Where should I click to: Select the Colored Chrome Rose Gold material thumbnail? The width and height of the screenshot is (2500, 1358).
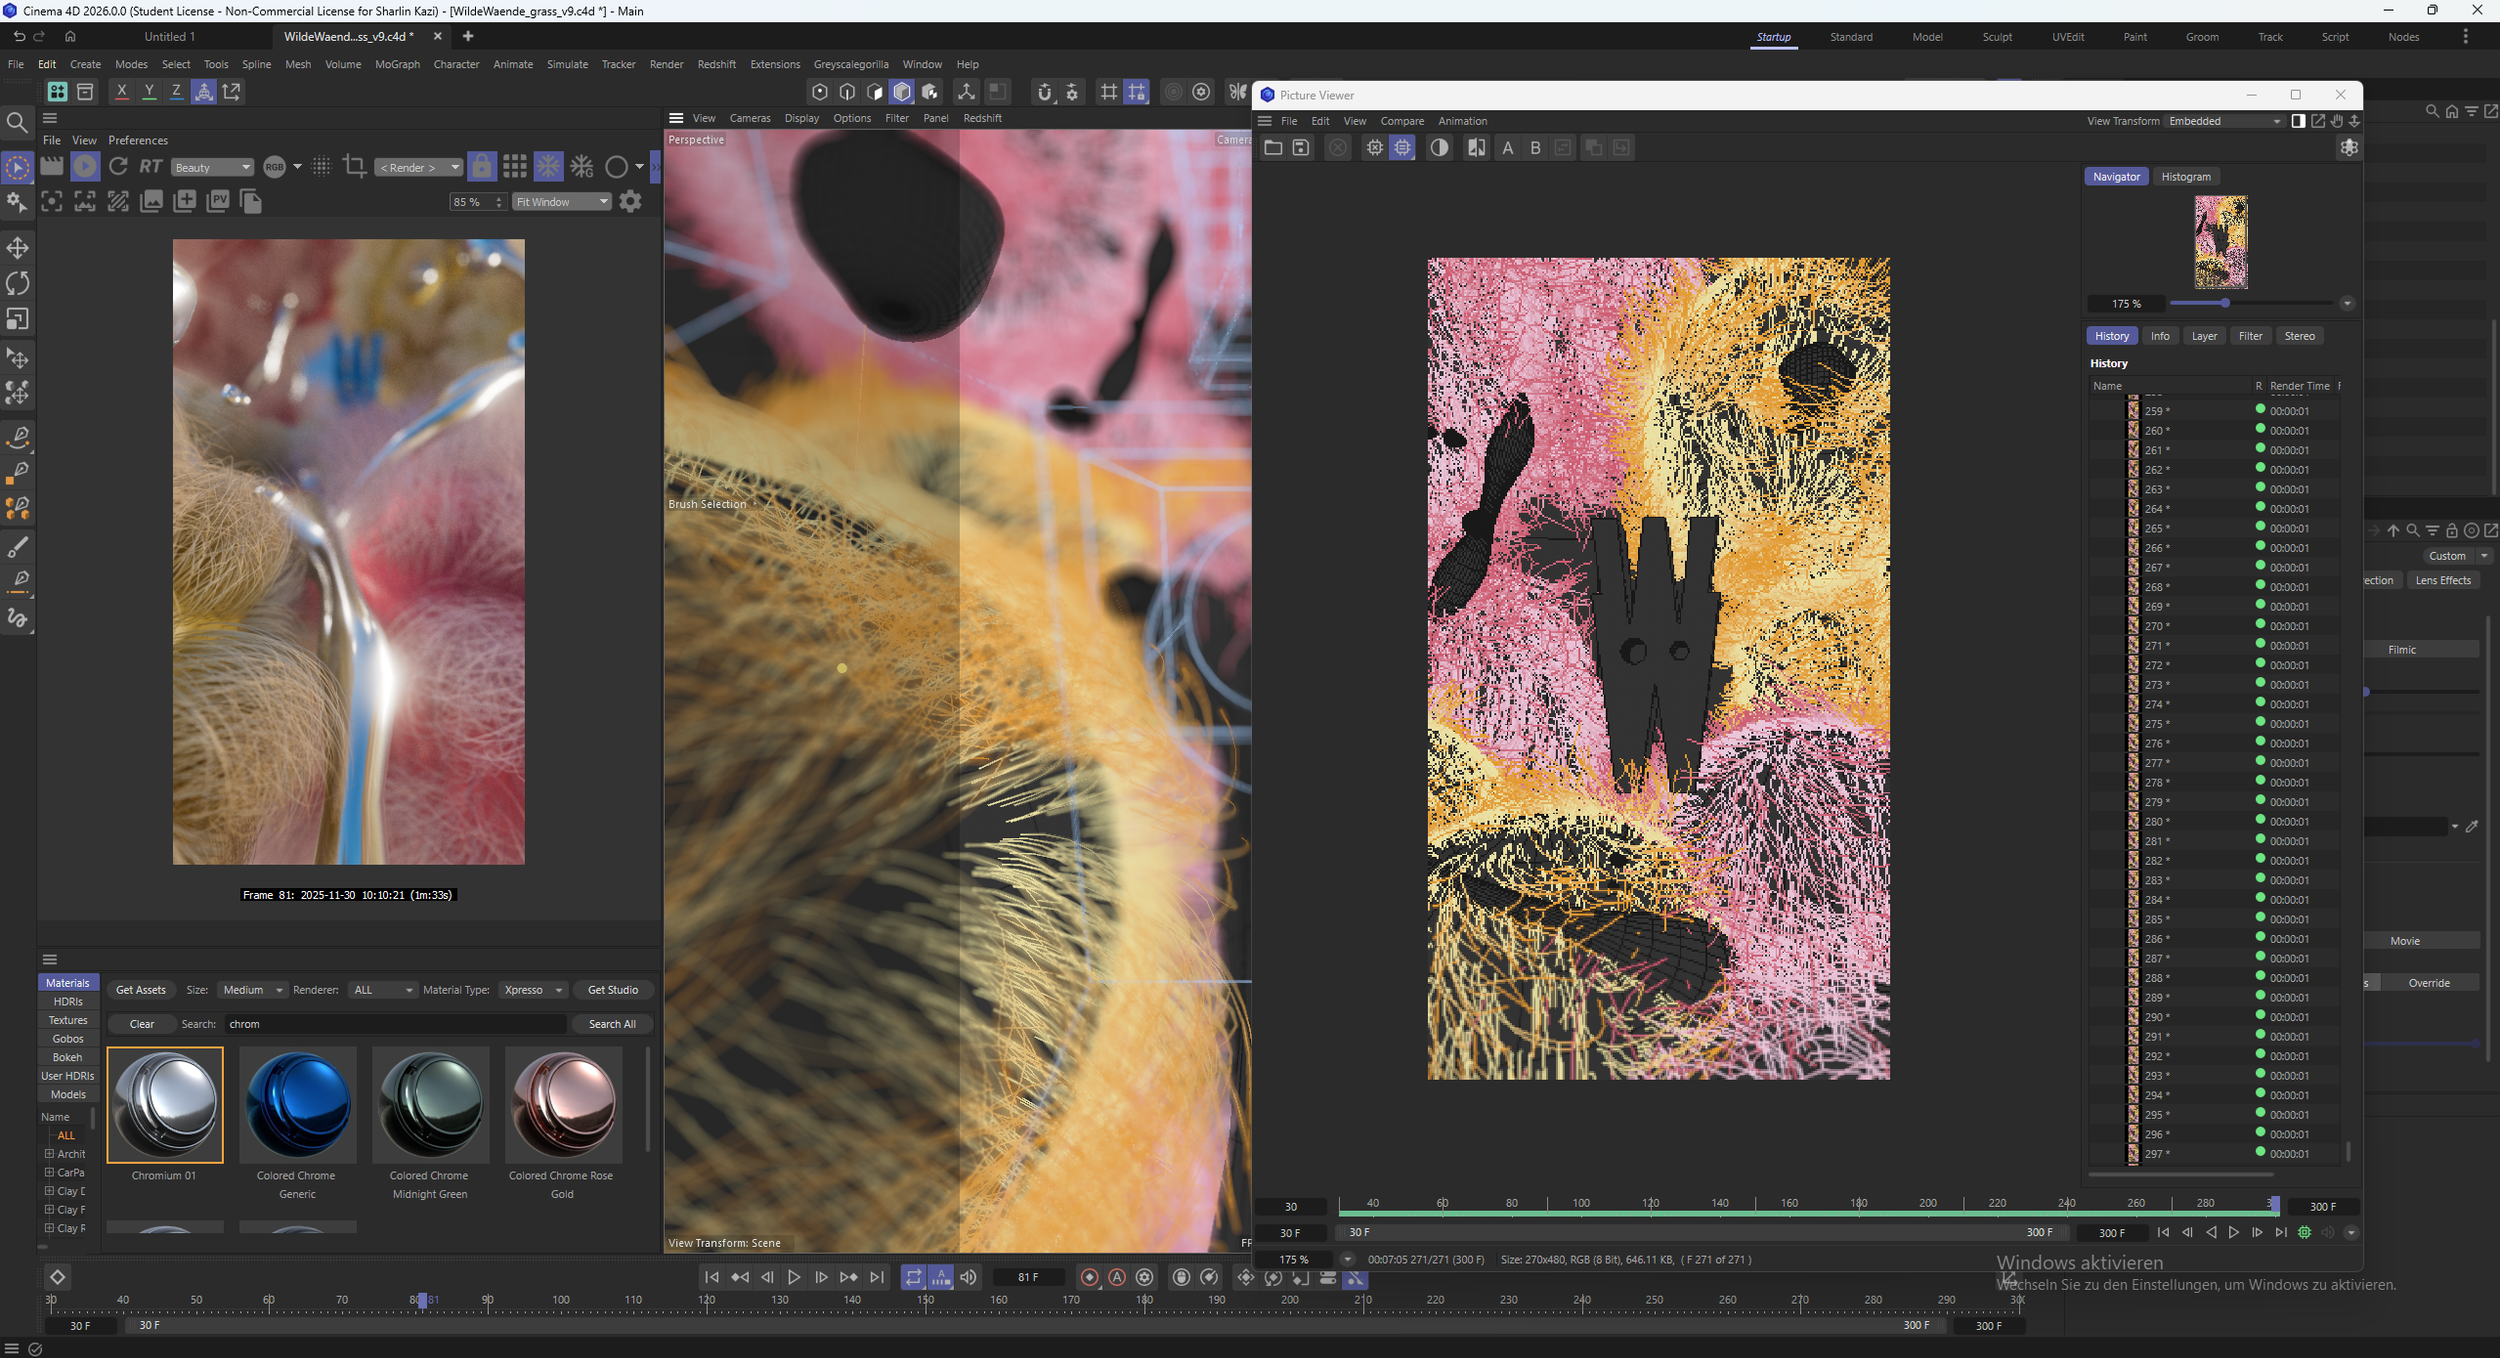tap(562, 1105)
